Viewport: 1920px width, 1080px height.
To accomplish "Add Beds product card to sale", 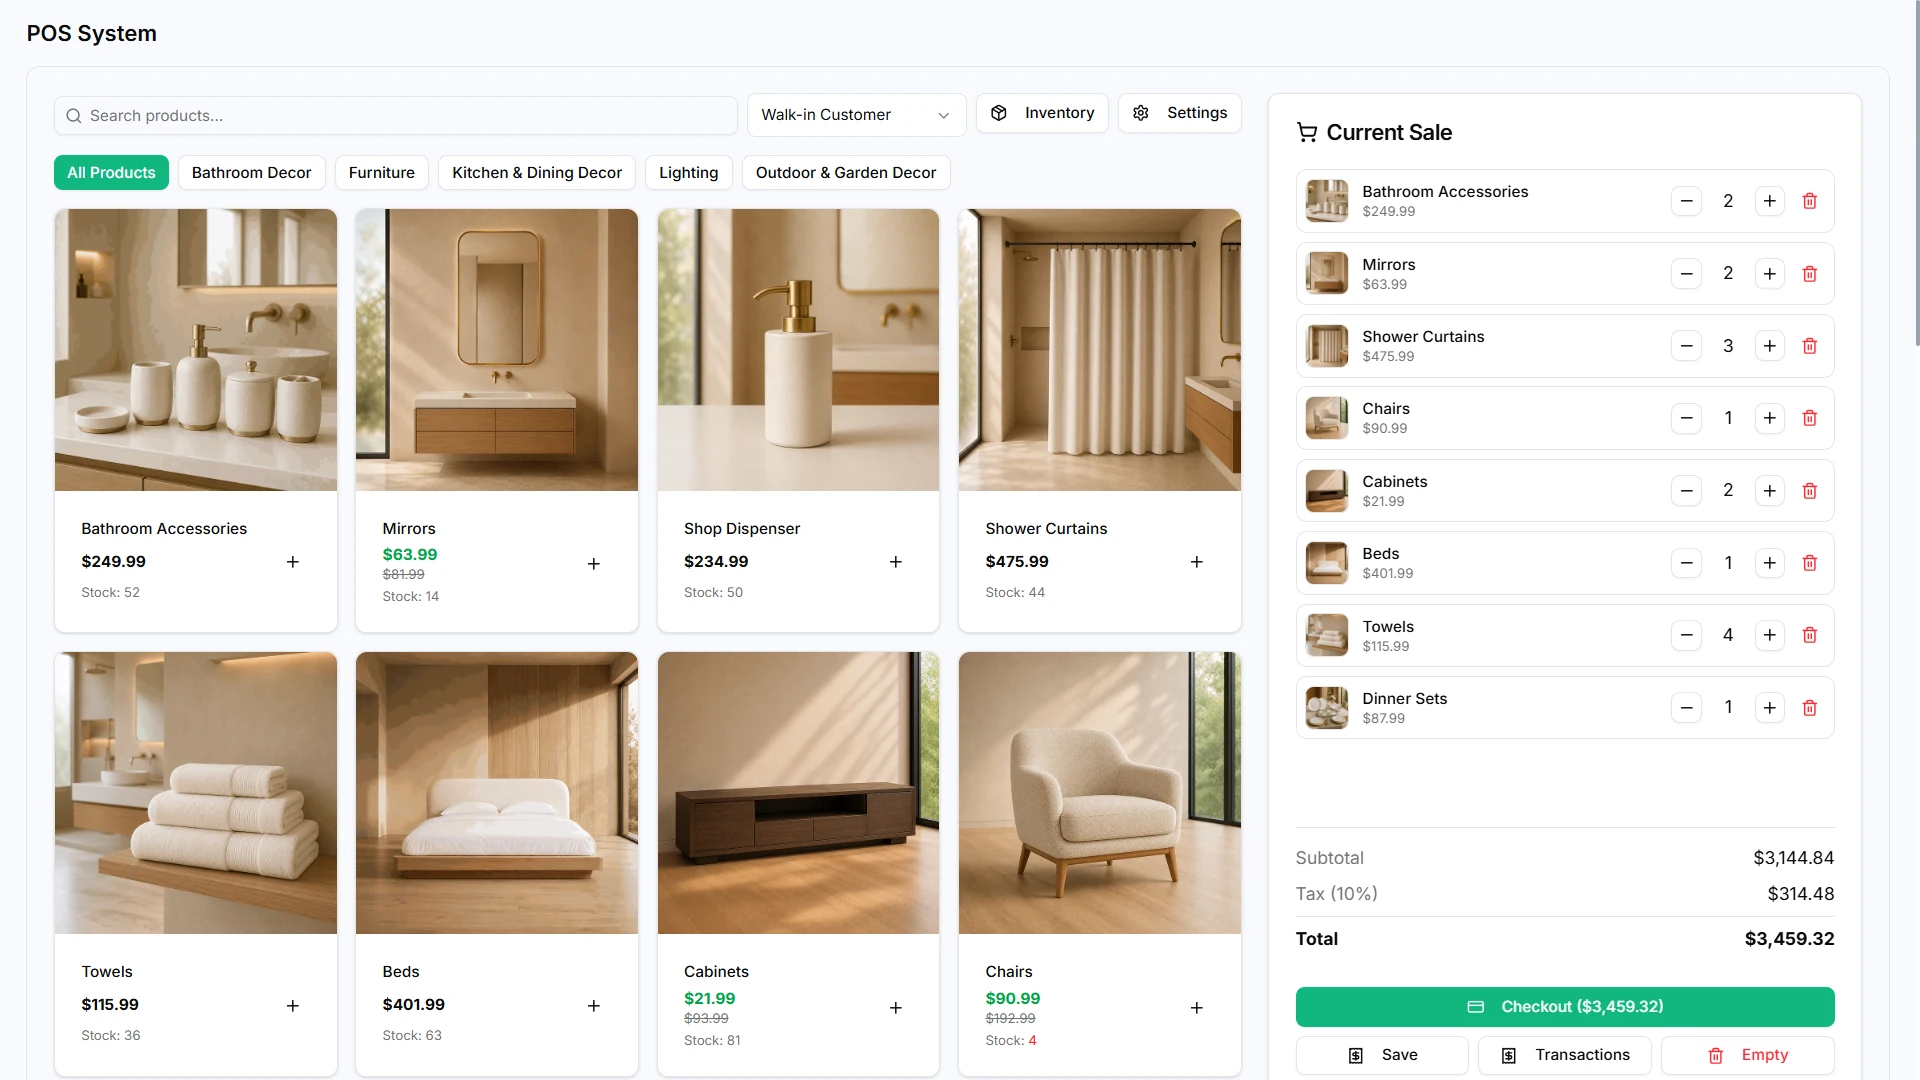I will [594, 1006].
